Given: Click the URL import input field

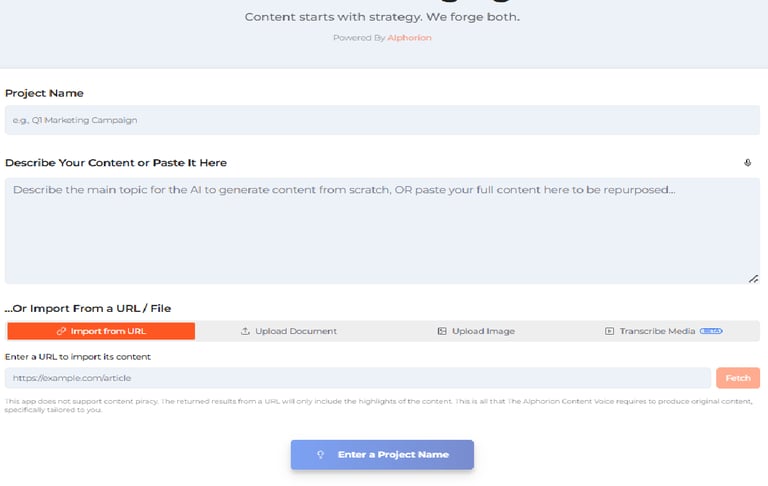Looking at the screenshot, I should coord(358,378).
